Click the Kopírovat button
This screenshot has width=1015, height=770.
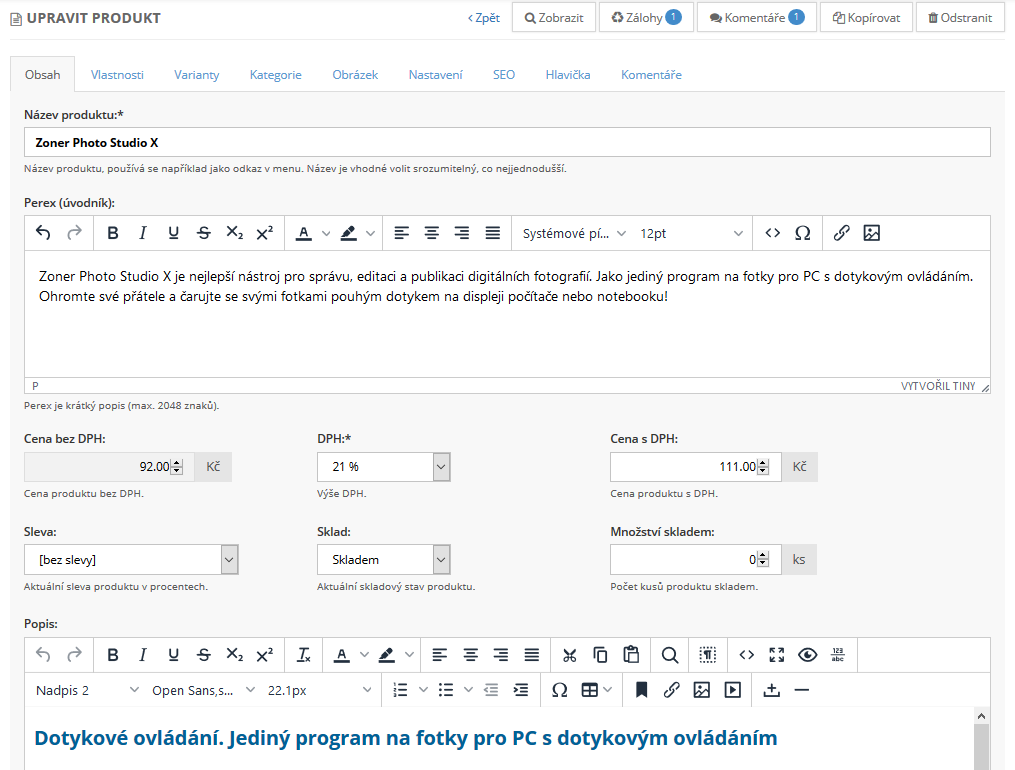pos(866,18)
